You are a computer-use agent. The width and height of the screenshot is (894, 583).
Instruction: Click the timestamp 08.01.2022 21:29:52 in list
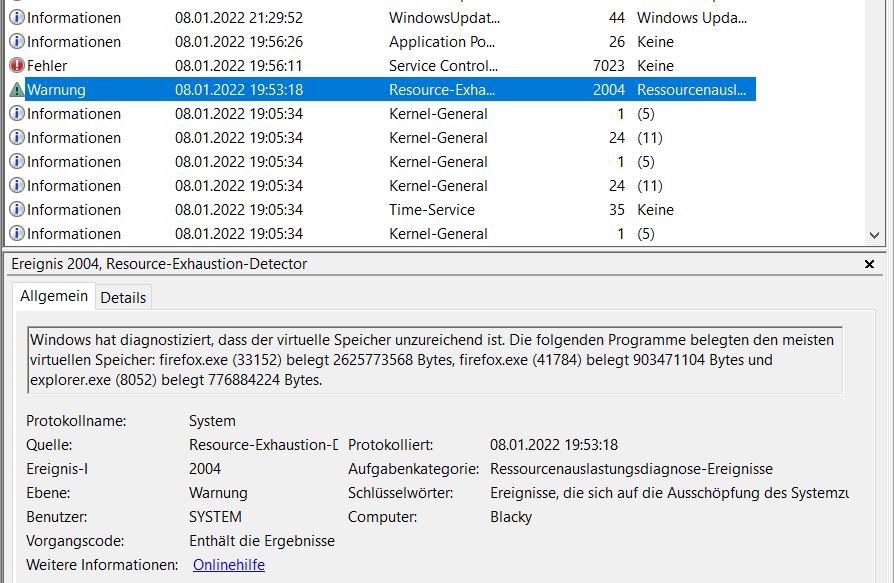(x=238, y=18)
